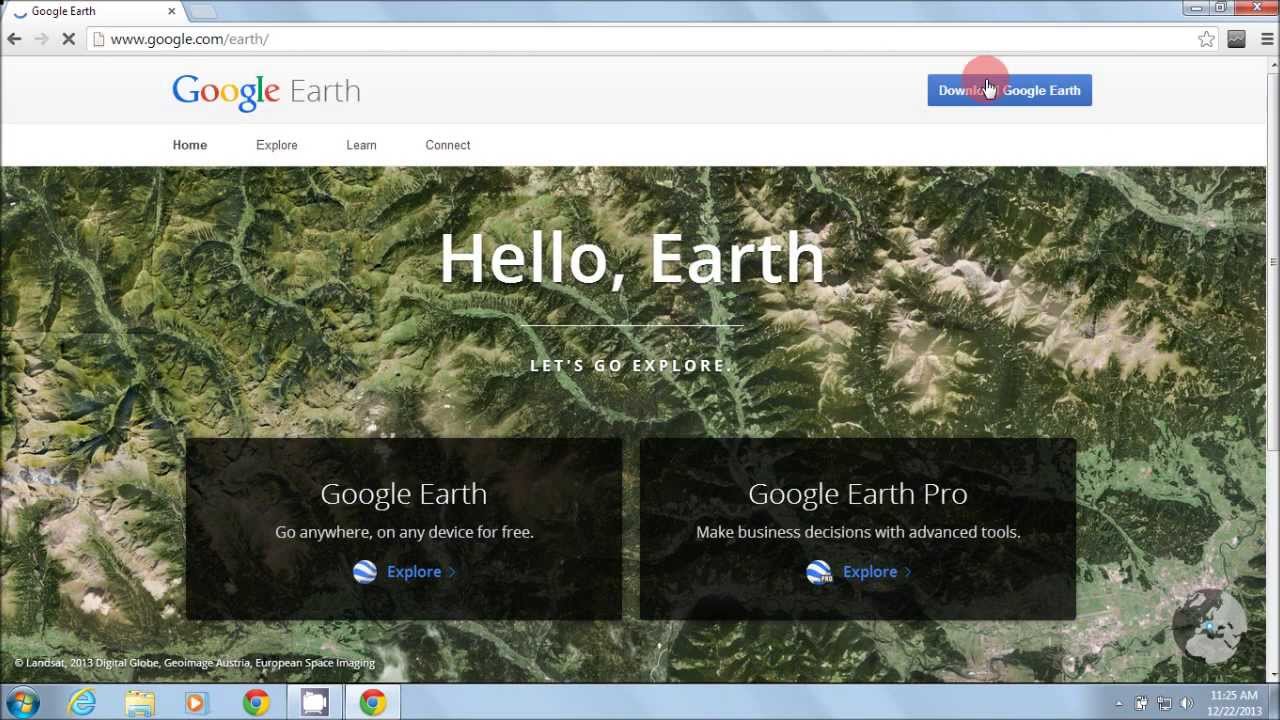The width and height of the screenshot is (1280, 720).
Task: Open the Learn navigation item
Action: pyautogui.click(x=361, y=145)
